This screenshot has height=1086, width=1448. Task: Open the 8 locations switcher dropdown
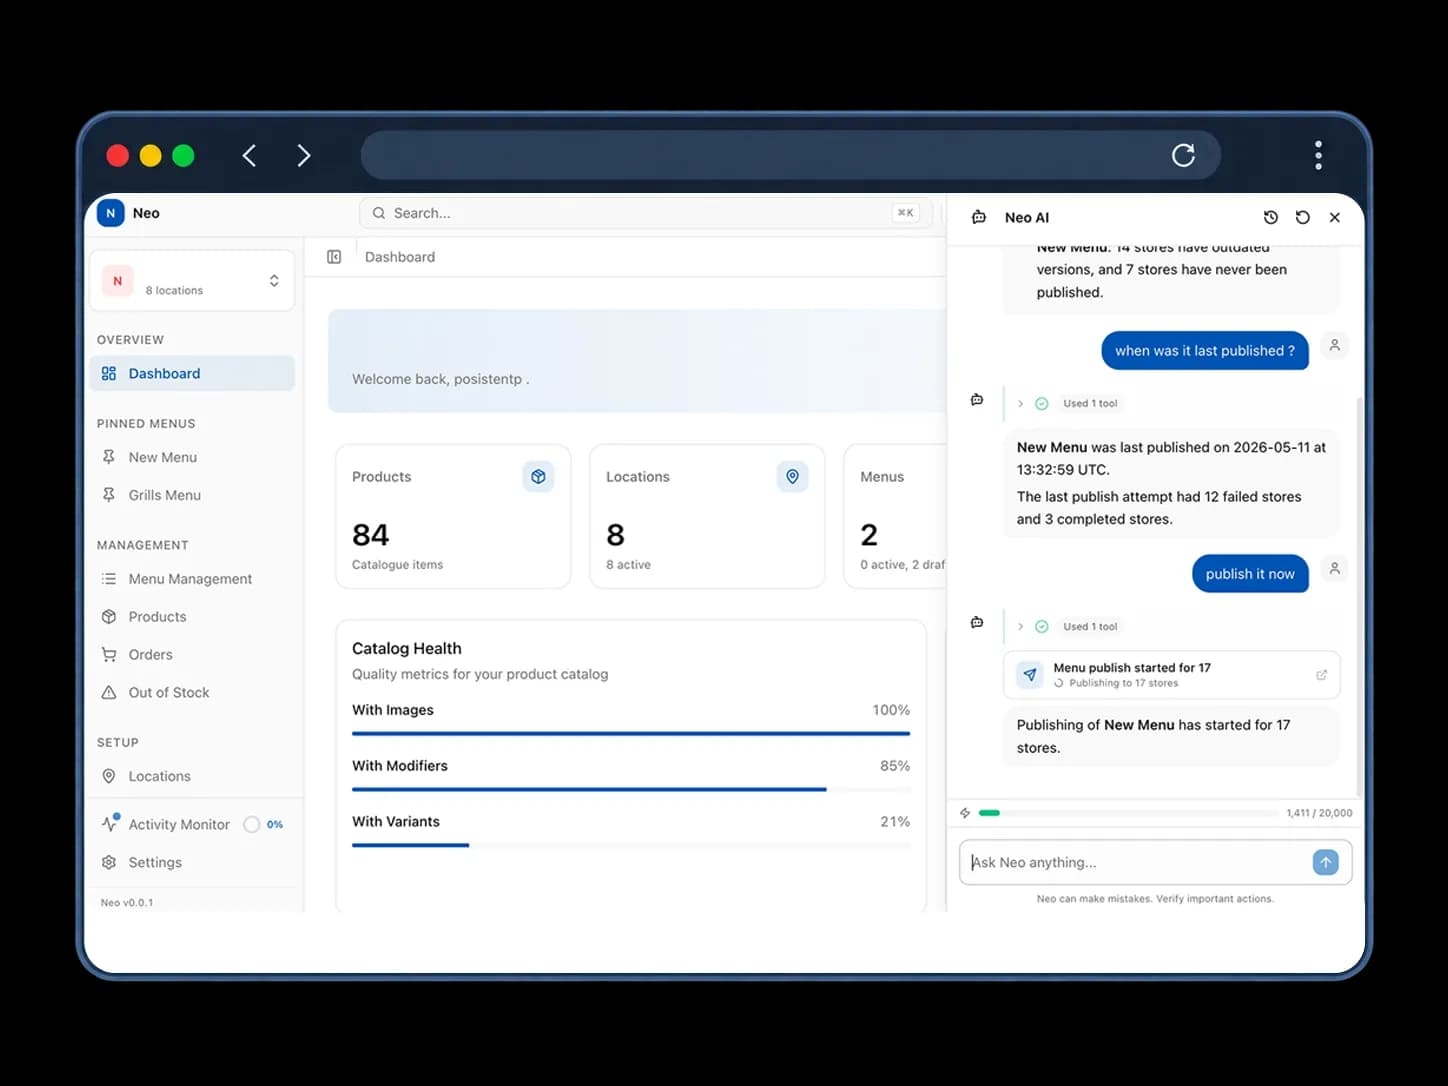point(193,281)
